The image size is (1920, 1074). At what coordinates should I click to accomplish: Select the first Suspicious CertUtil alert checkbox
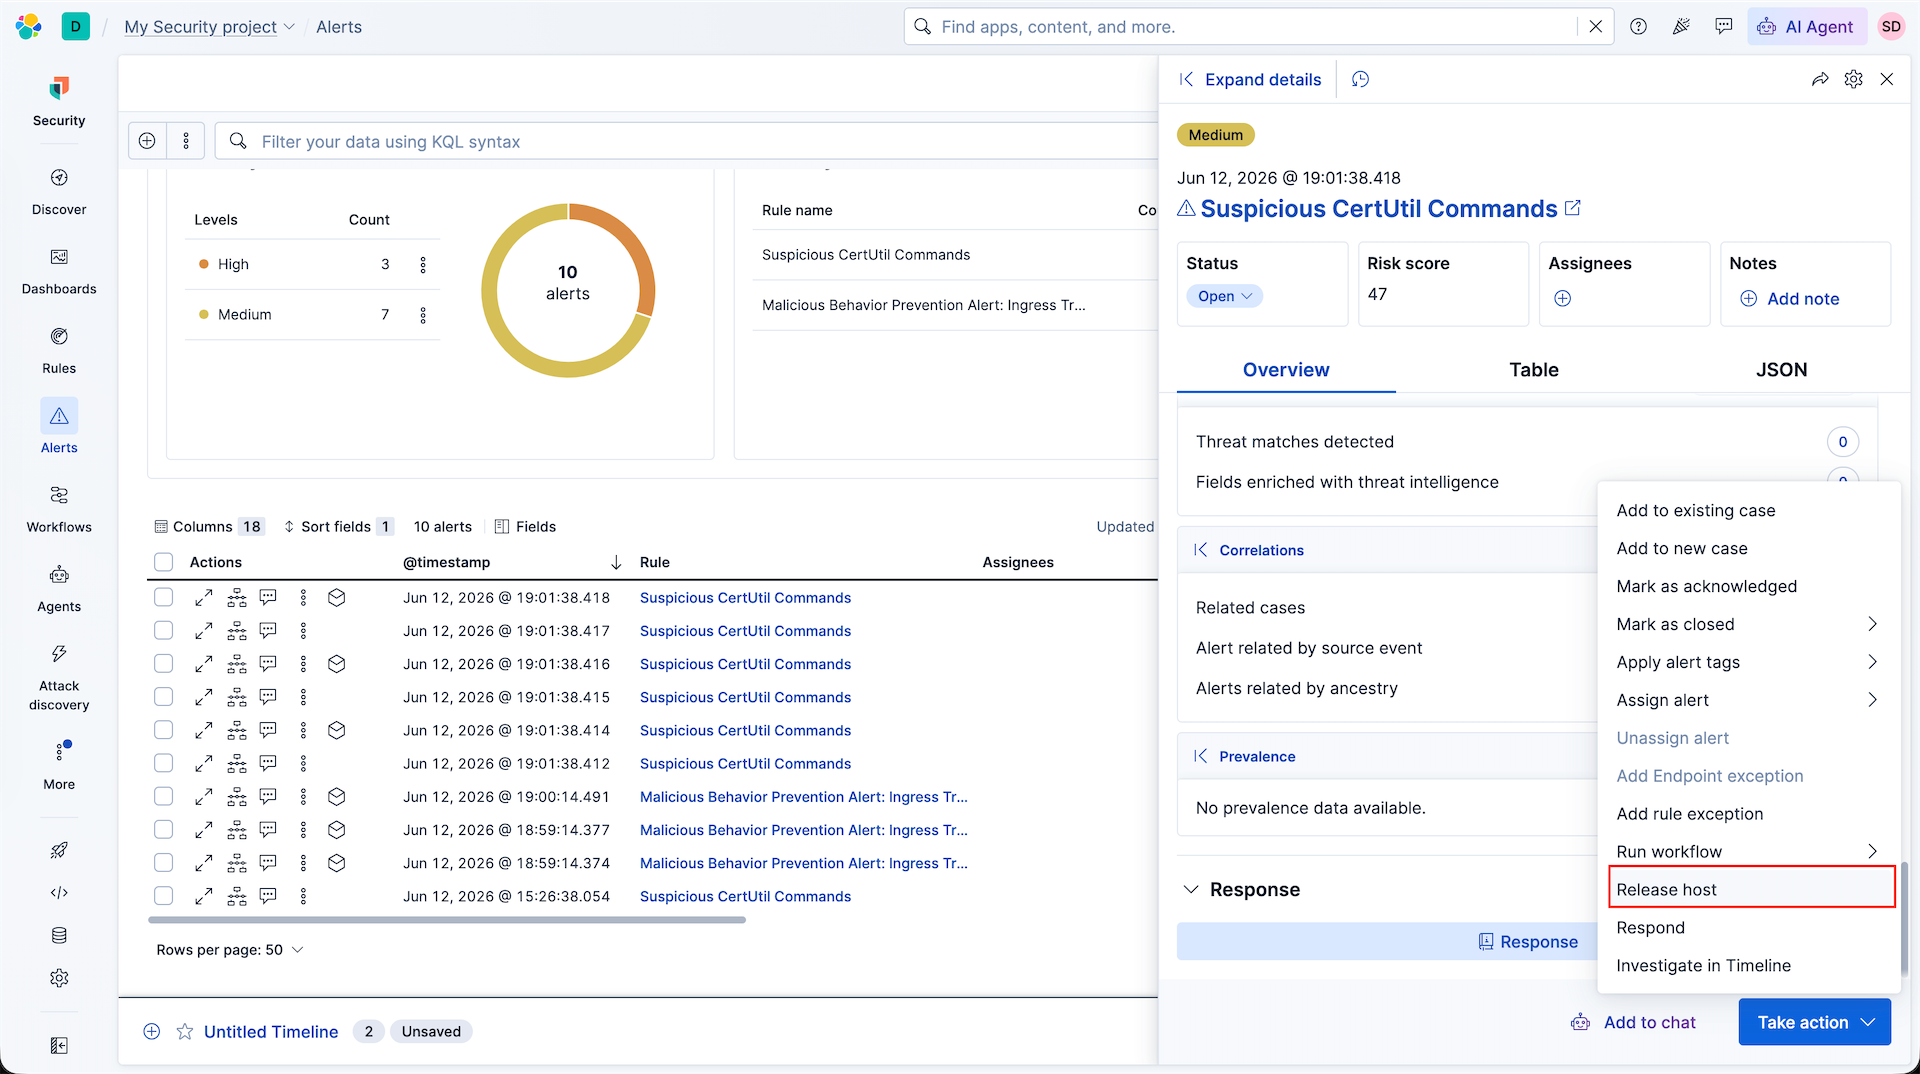(x=164, y=598)
